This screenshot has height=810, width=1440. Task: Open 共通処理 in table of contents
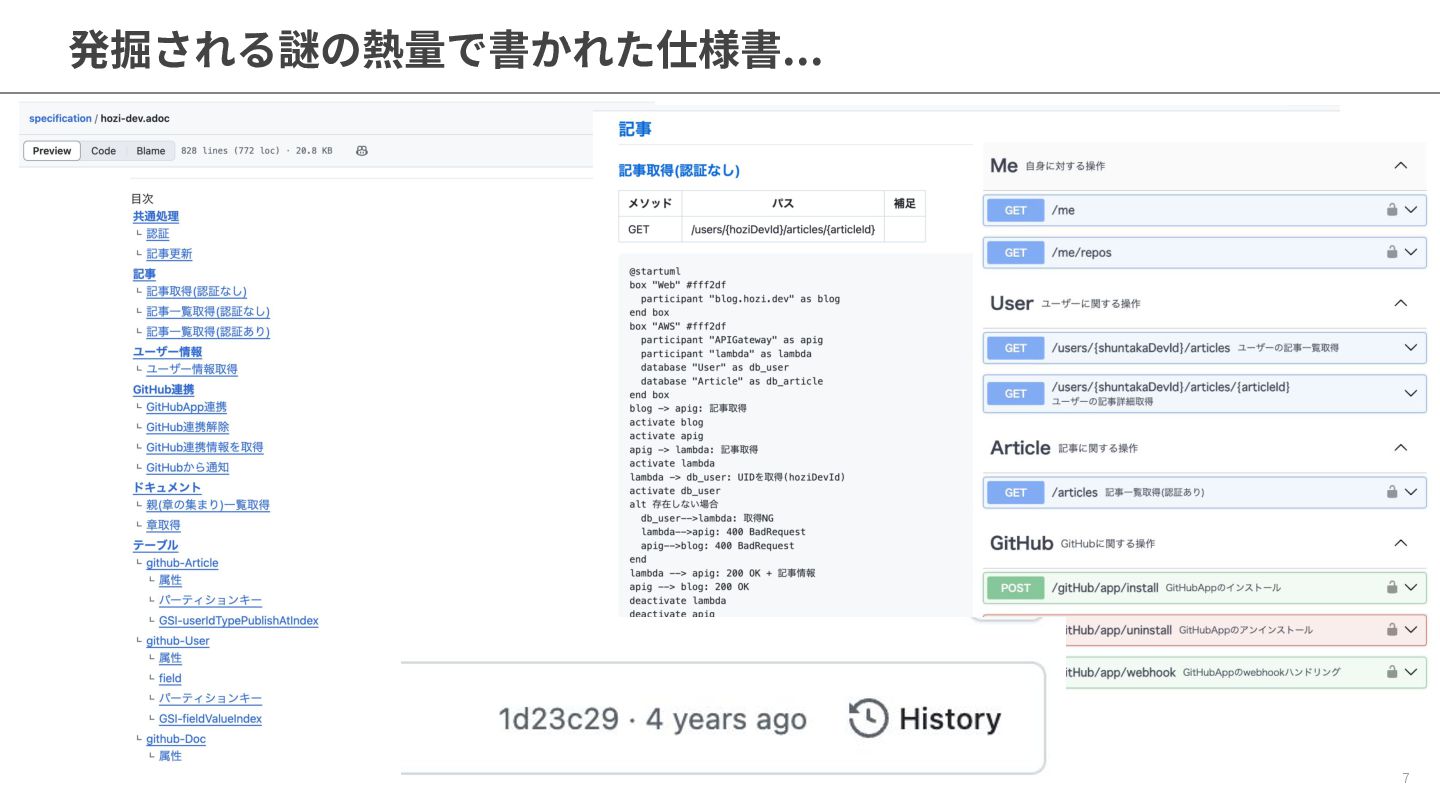click(x=155, y=216)
